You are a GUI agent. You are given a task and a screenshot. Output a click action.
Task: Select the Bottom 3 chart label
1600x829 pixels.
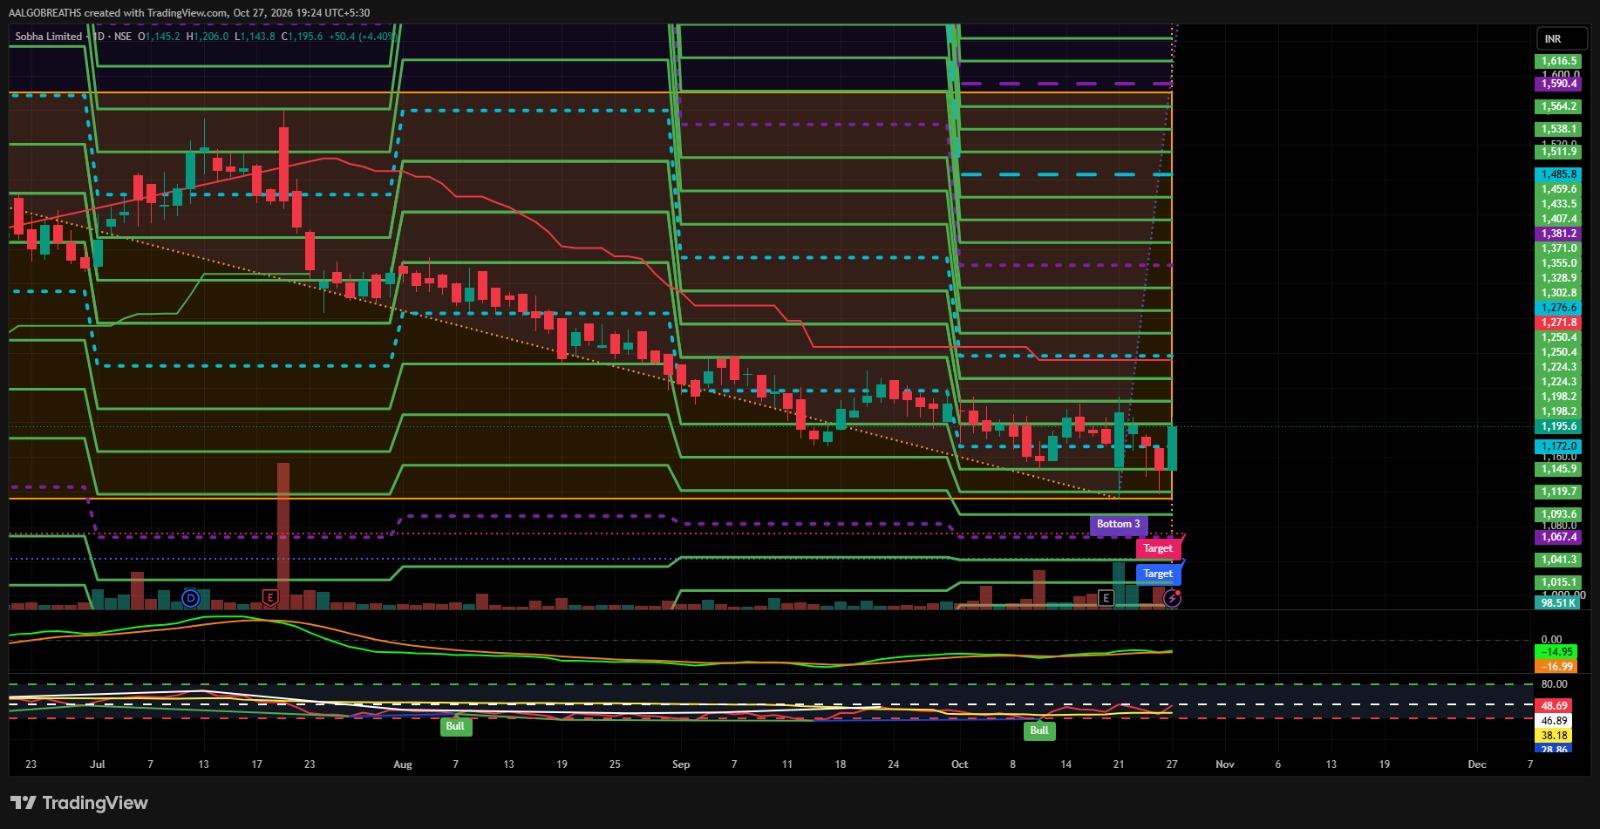coord(1118,524)
